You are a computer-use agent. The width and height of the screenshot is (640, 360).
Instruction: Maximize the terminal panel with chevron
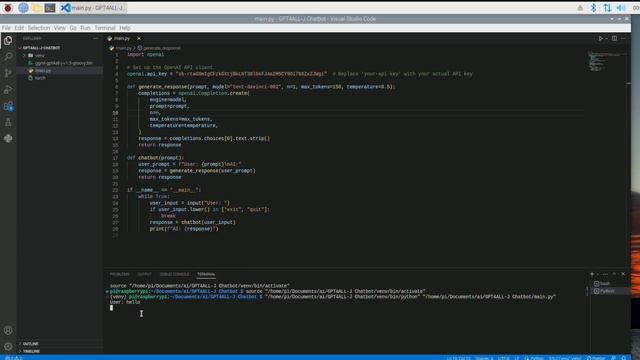[x=614, y=274]
